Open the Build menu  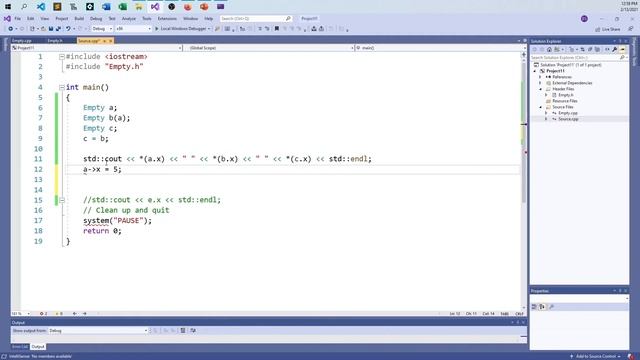tap(79, 19)
